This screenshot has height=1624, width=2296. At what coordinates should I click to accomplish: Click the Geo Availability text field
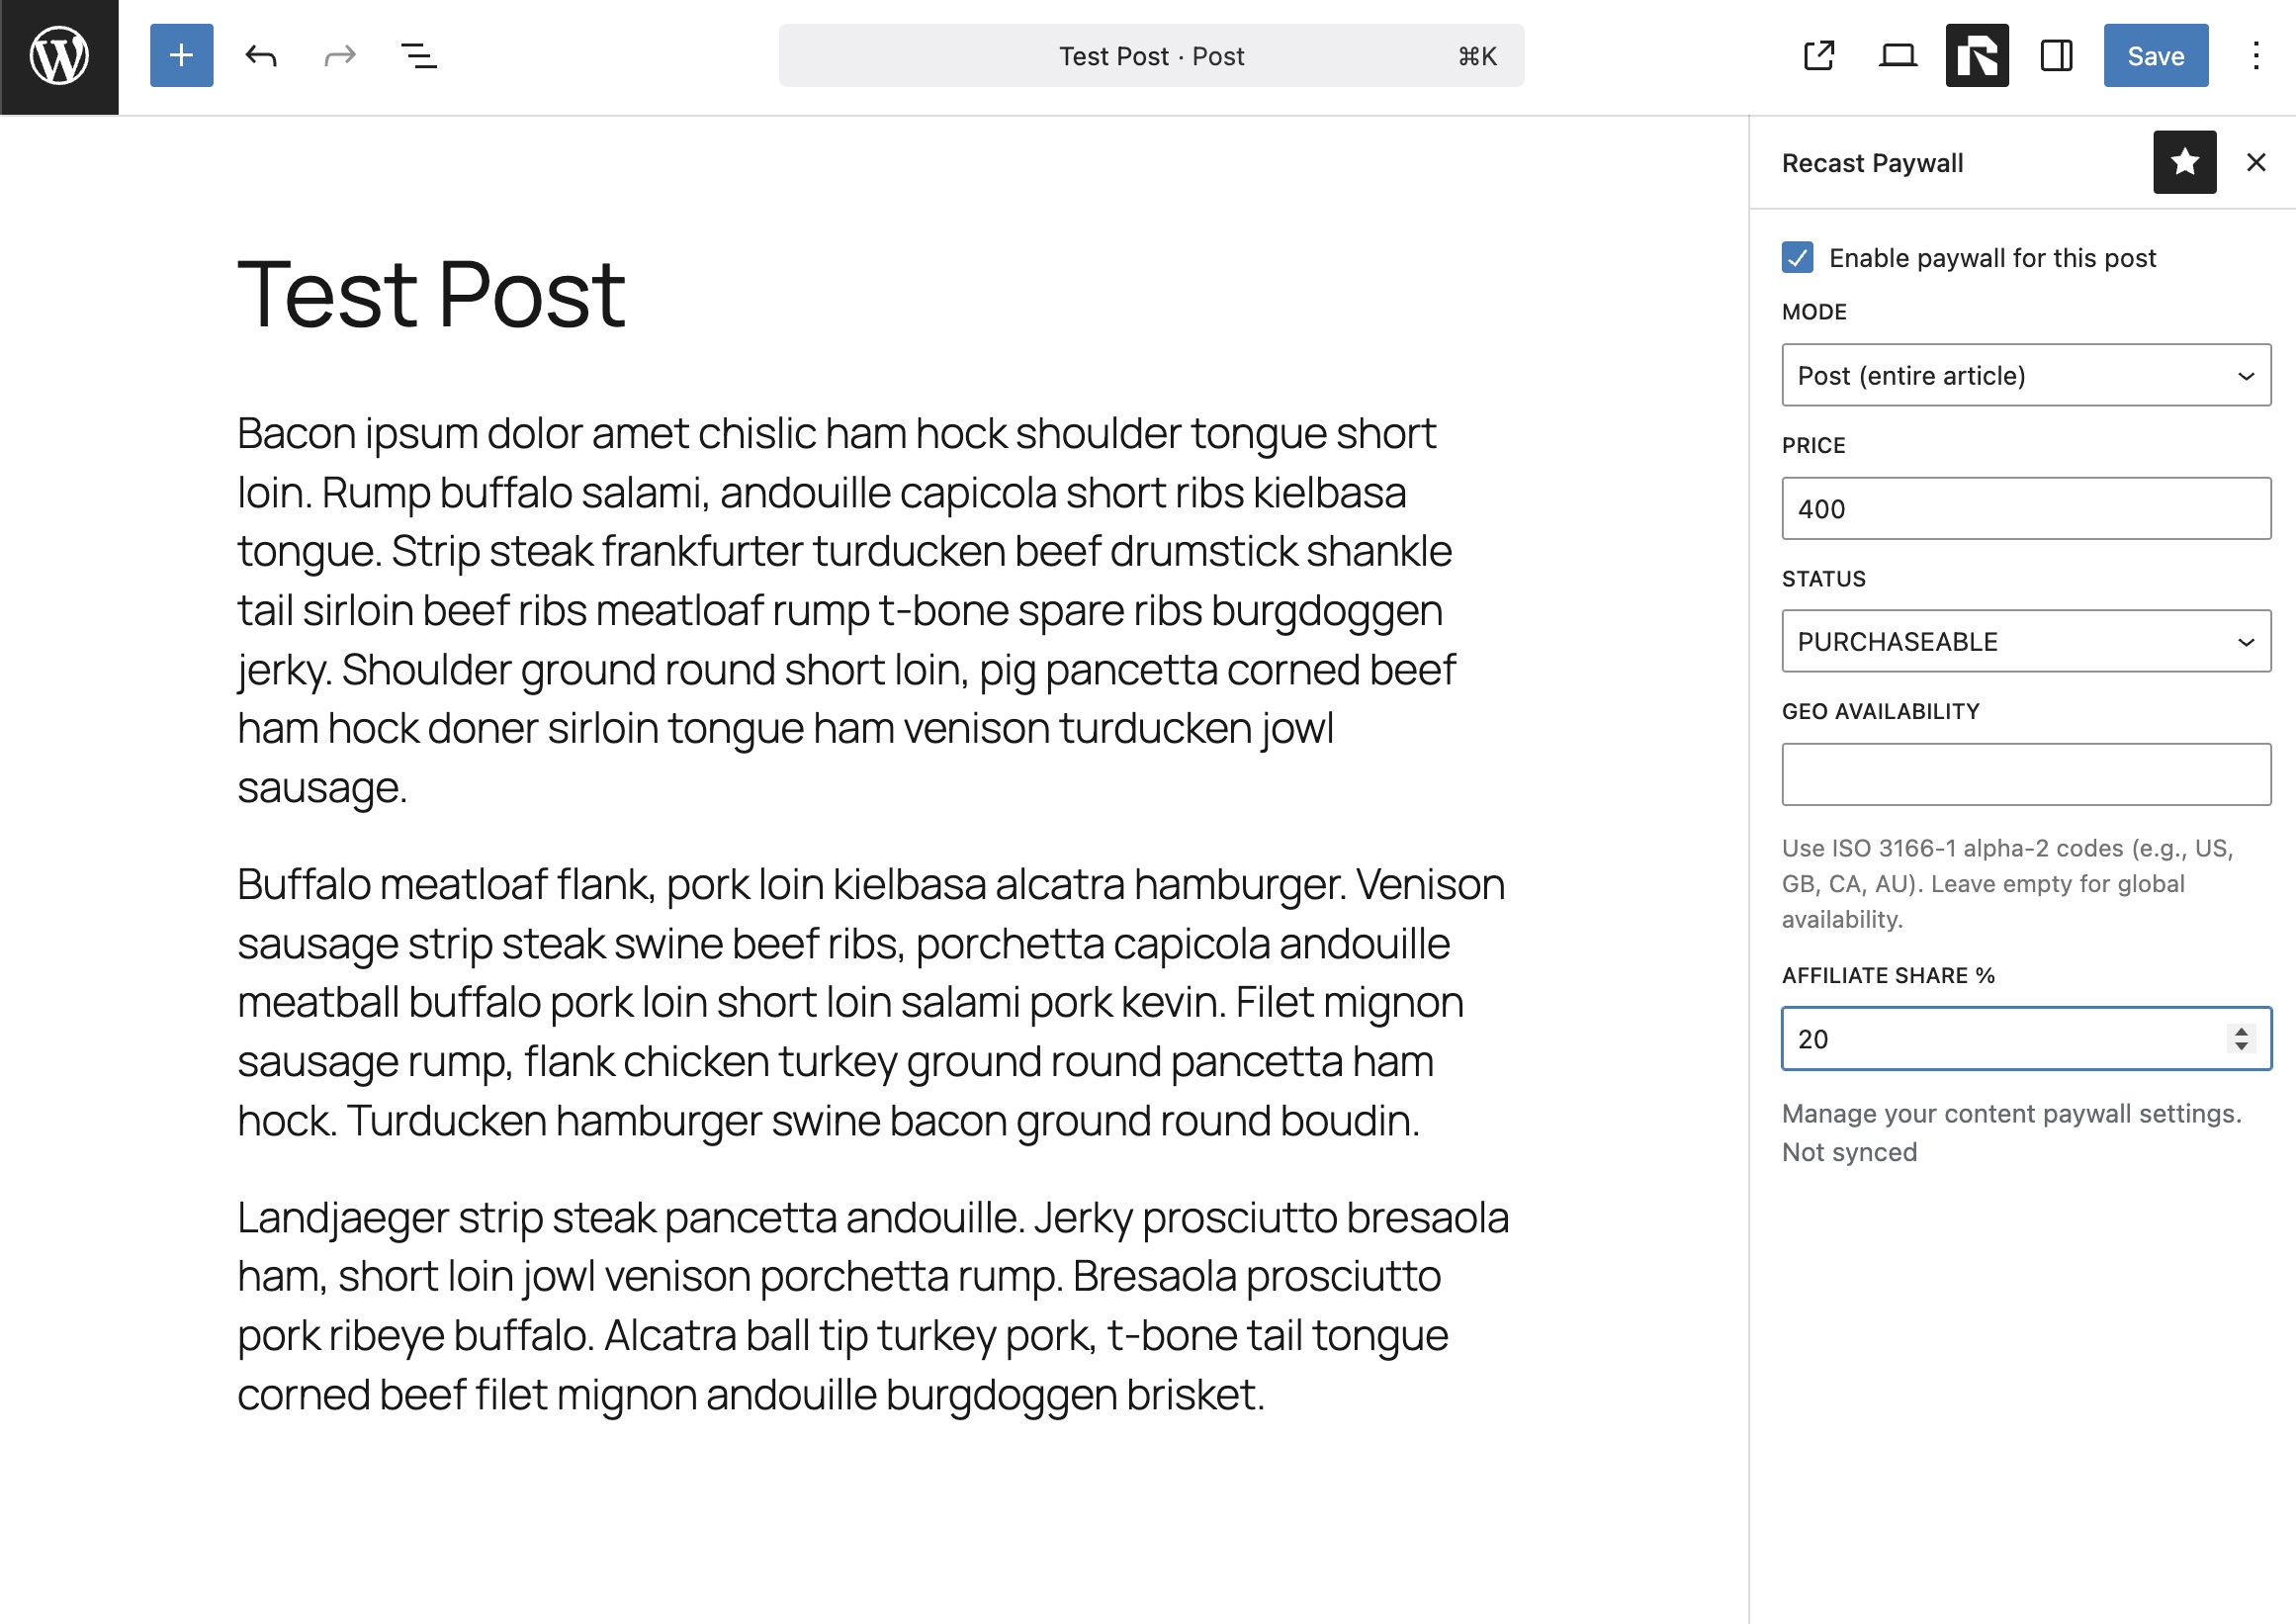pyautogui.click(x=2025, y=774)
